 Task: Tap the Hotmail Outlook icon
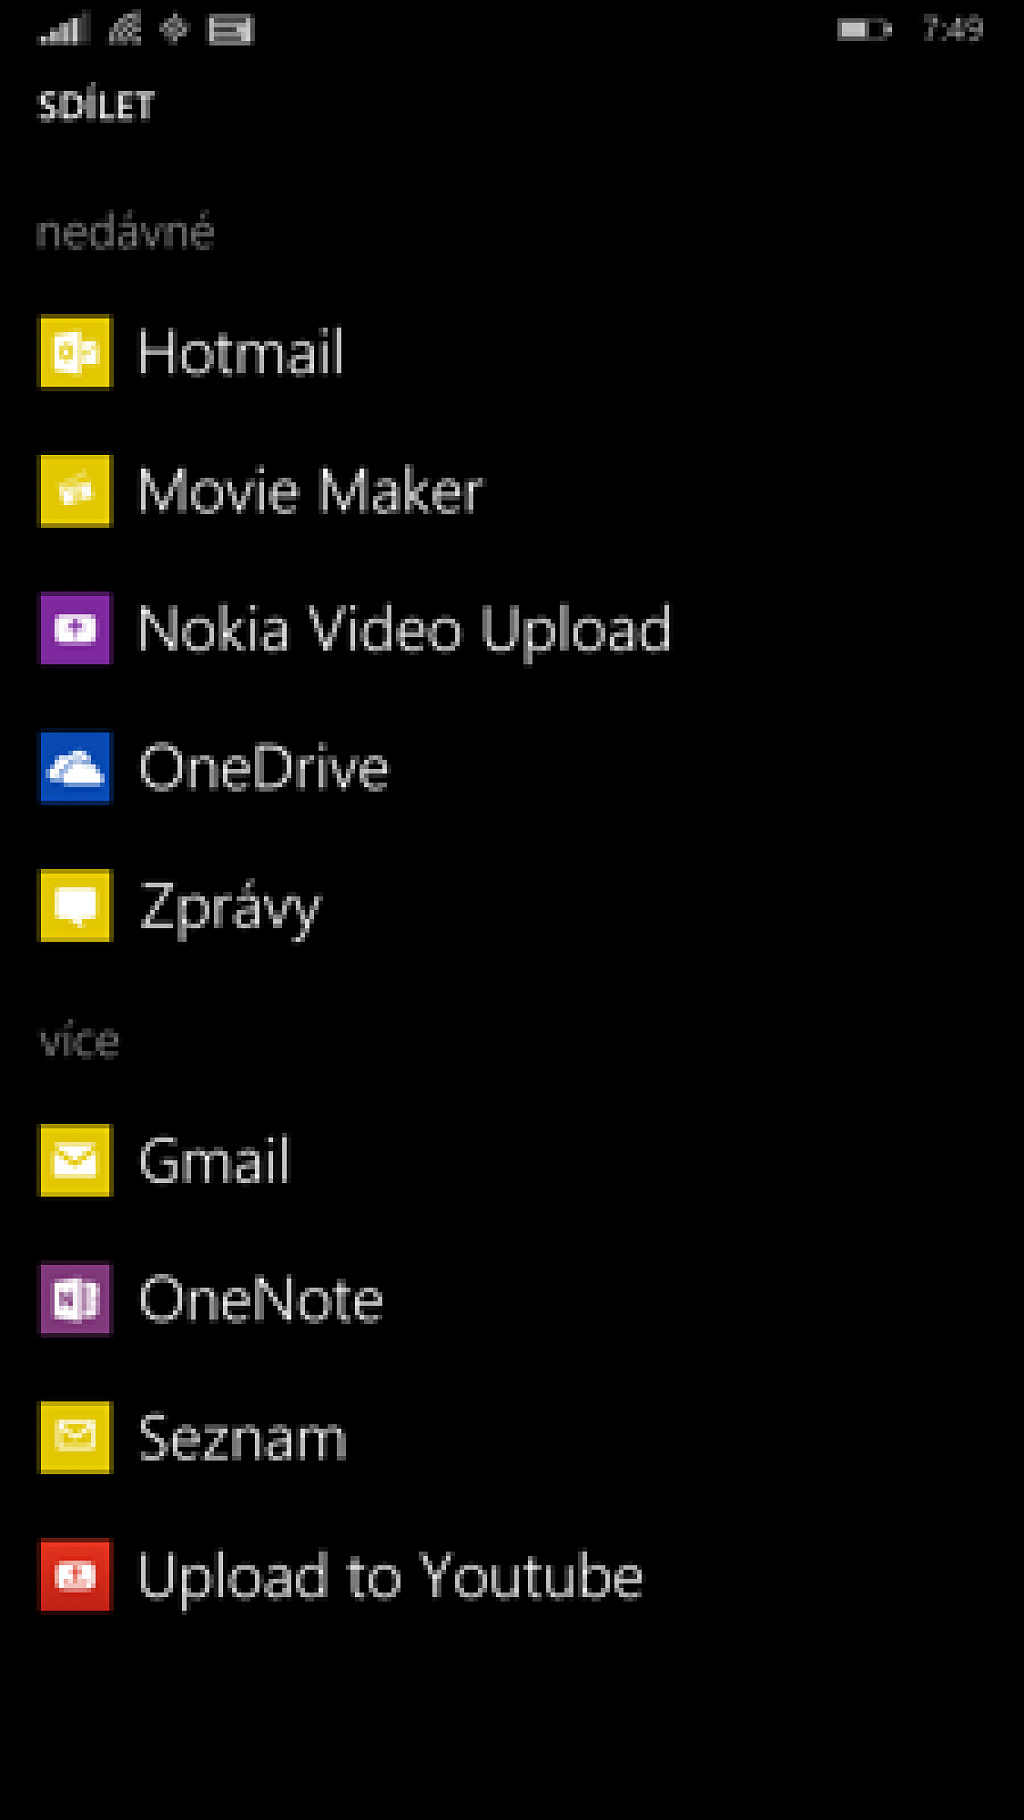[x=75, y=352]
